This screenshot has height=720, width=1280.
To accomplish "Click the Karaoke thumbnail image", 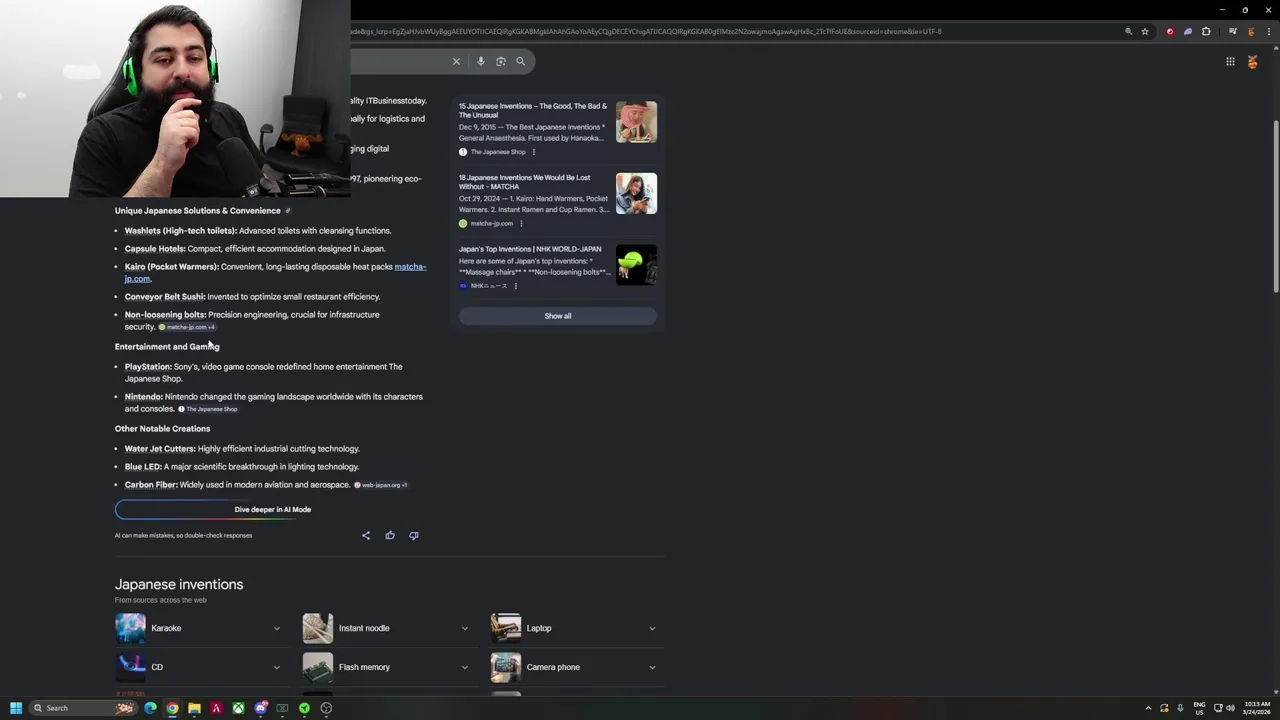I will click(130, 628).
